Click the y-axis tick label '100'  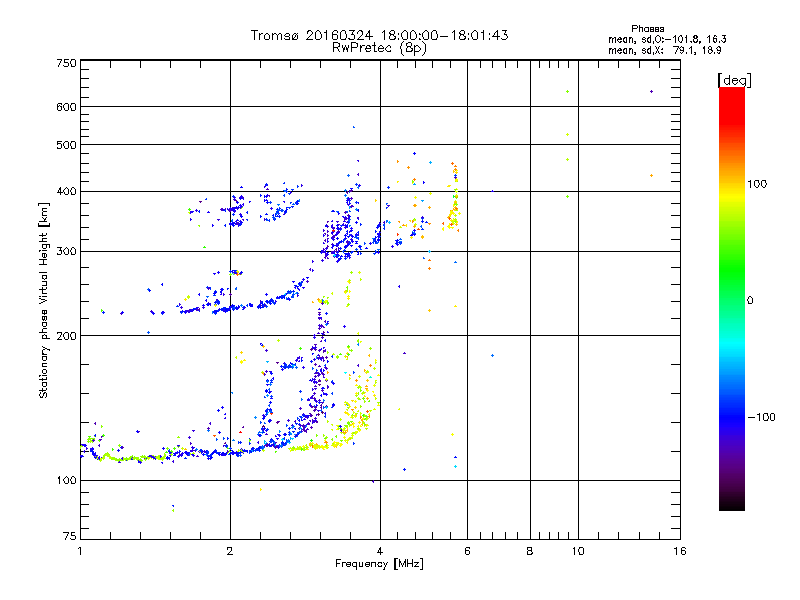point(66,481)
